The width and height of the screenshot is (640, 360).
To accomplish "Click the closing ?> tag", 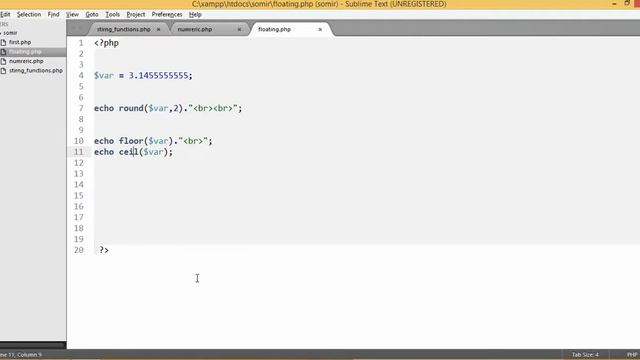I will click(104, 250).
